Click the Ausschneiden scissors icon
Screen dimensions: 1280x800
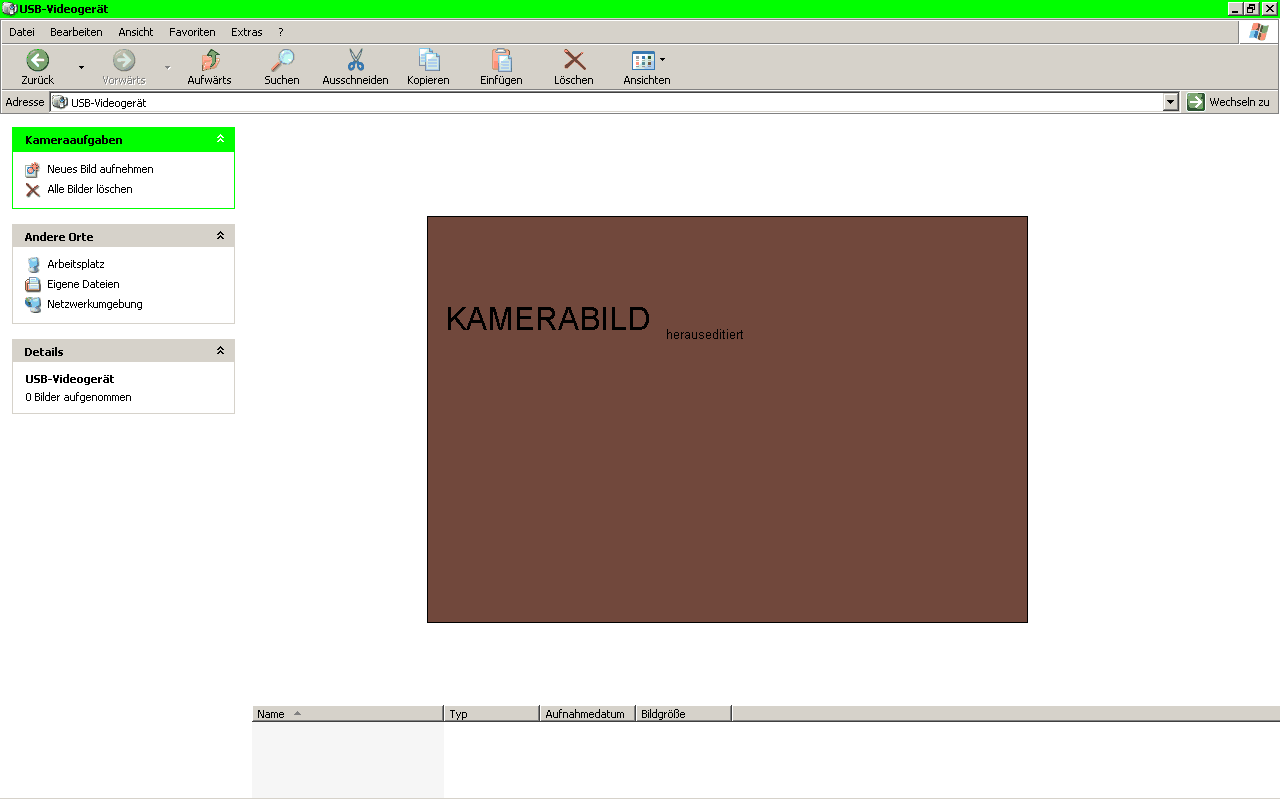point(356,60)
